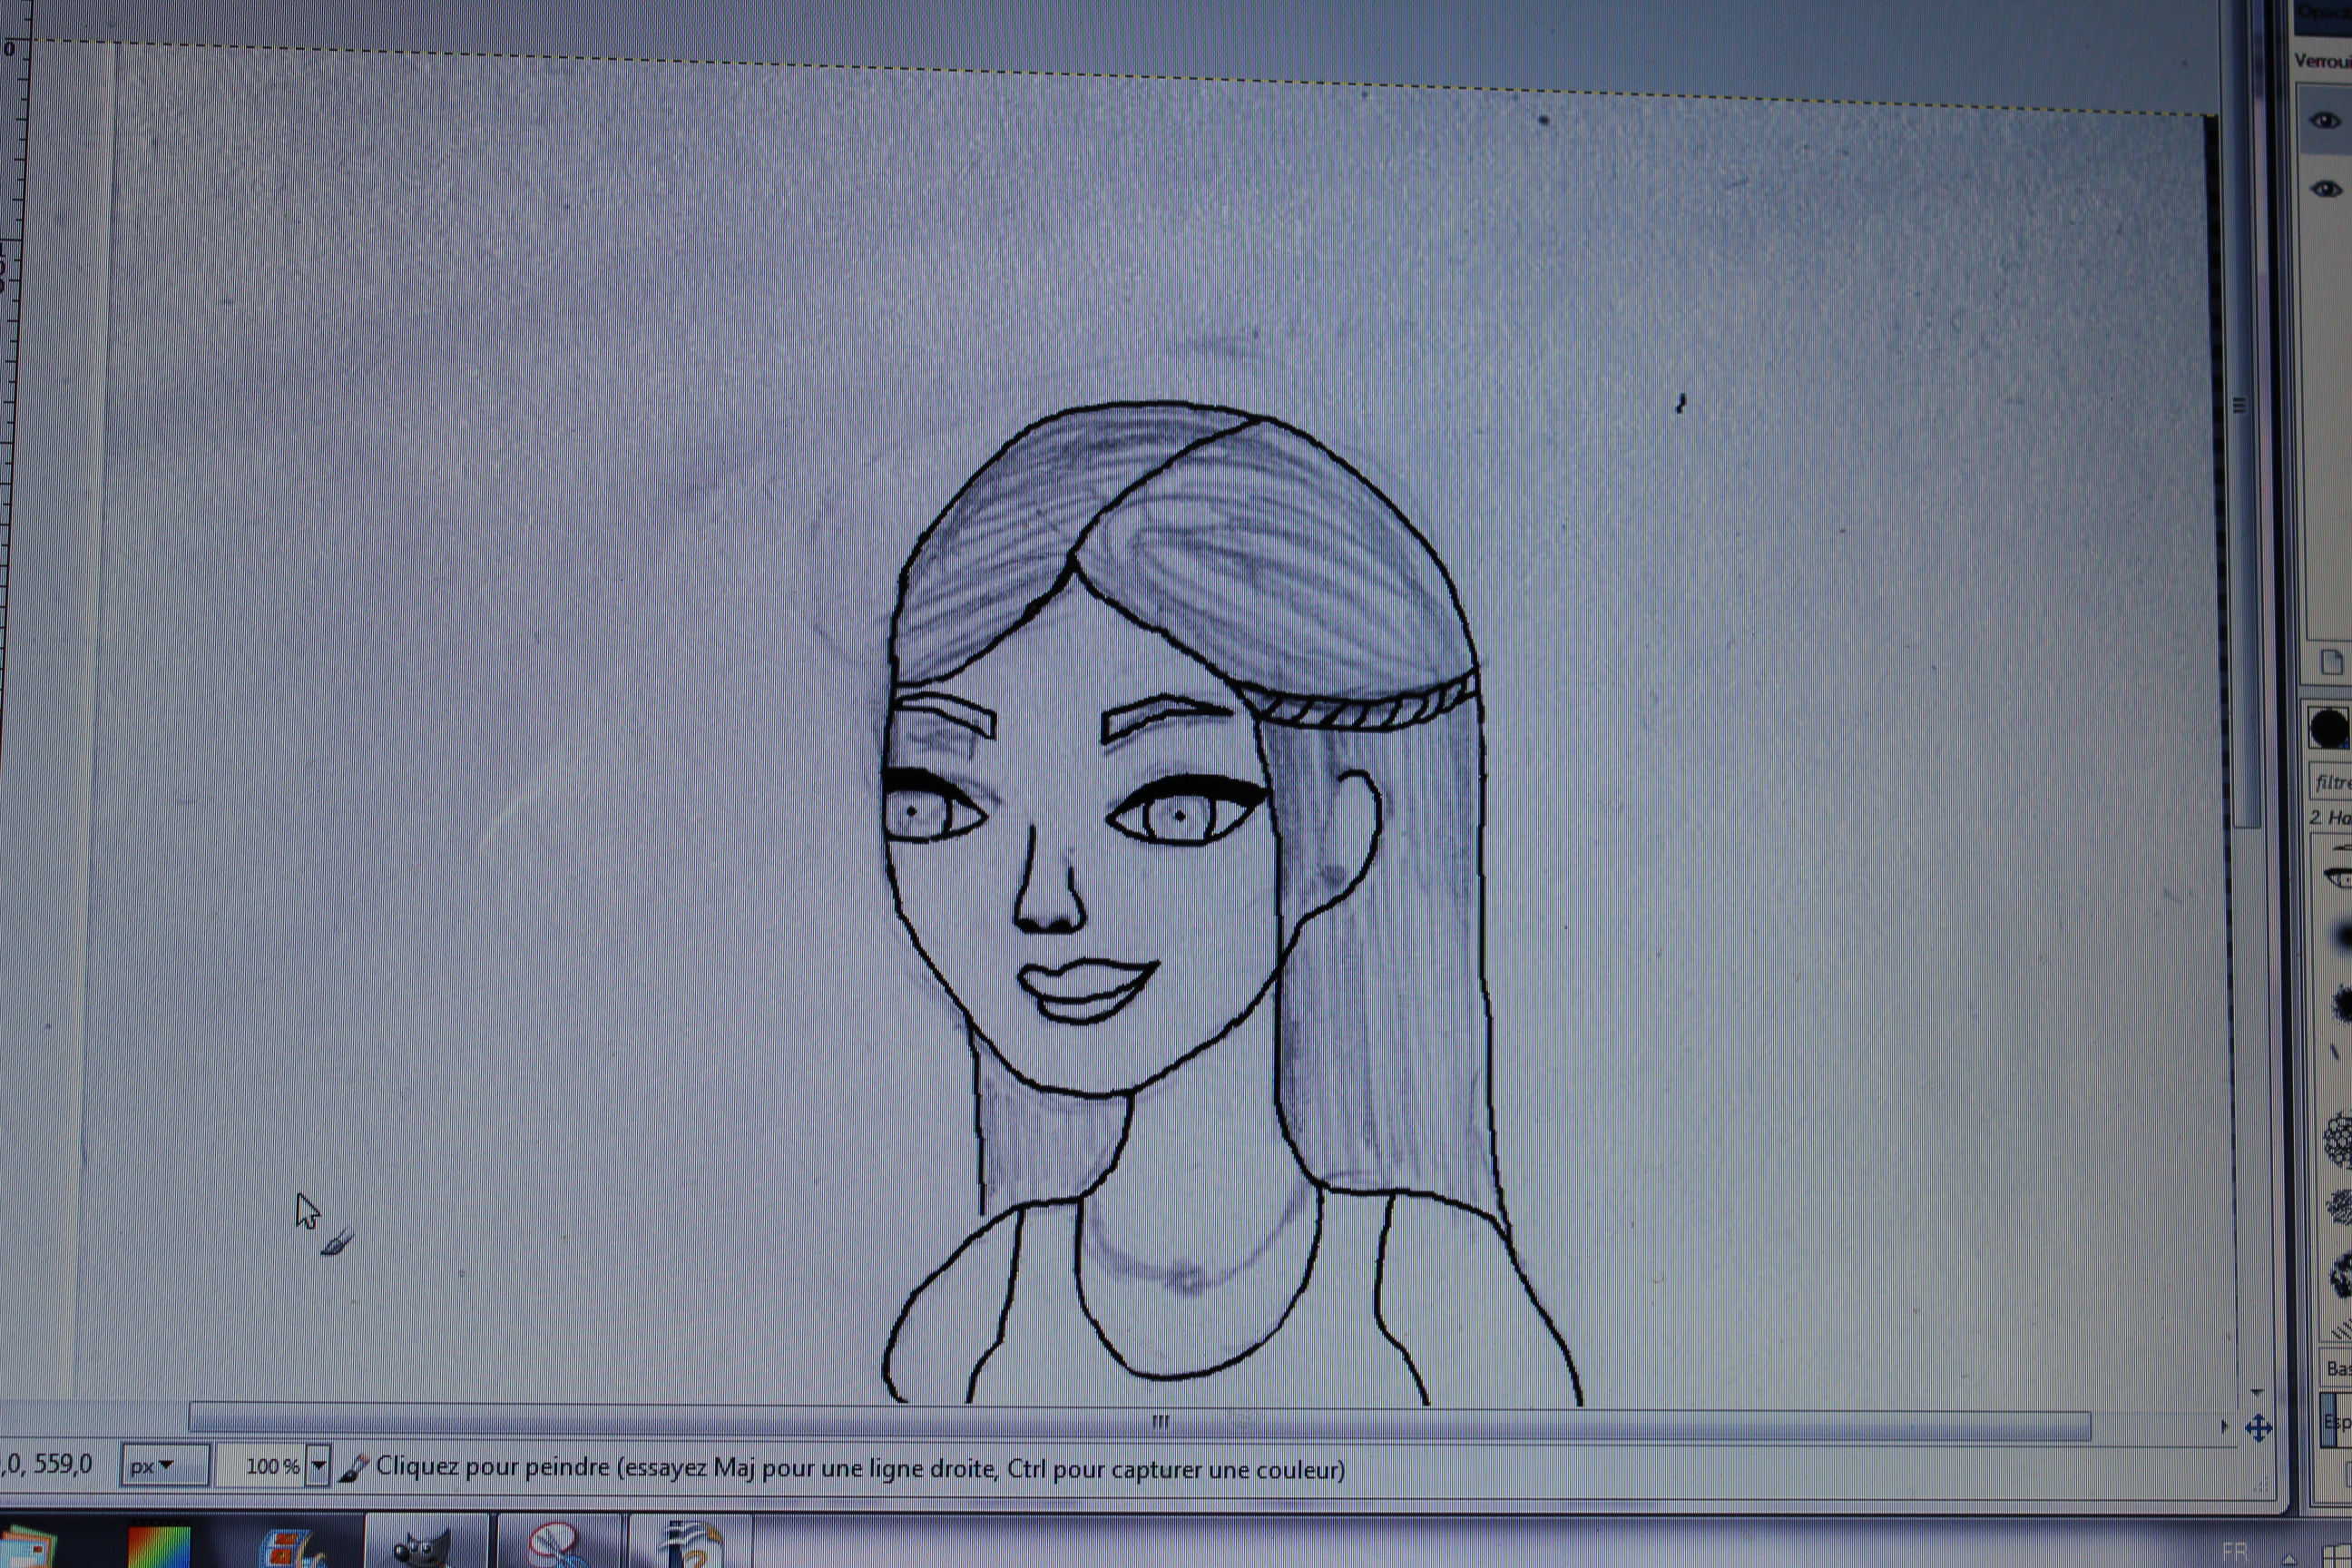Select the black round brush preview
This screenshot has height=1568, width=2352.
click(2332, 727)
